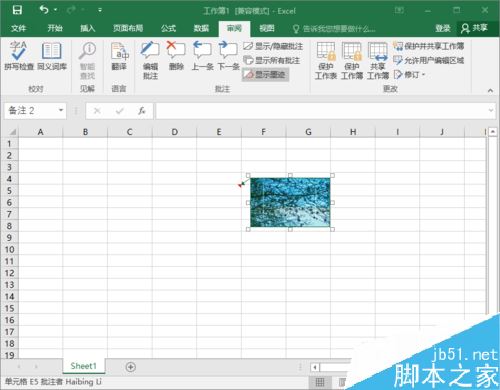Open the 公式 ribbon tab
Image resolution: width=500 pixels, height=390 pixels.
pos(168,28)
